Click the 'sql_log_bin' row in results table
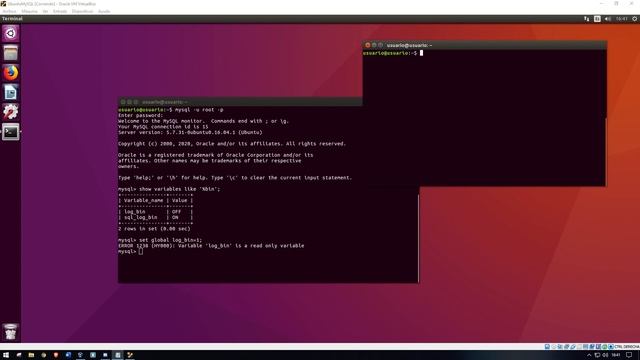The width and height of the screenshot is (640, 360). (x=155, y=218)
